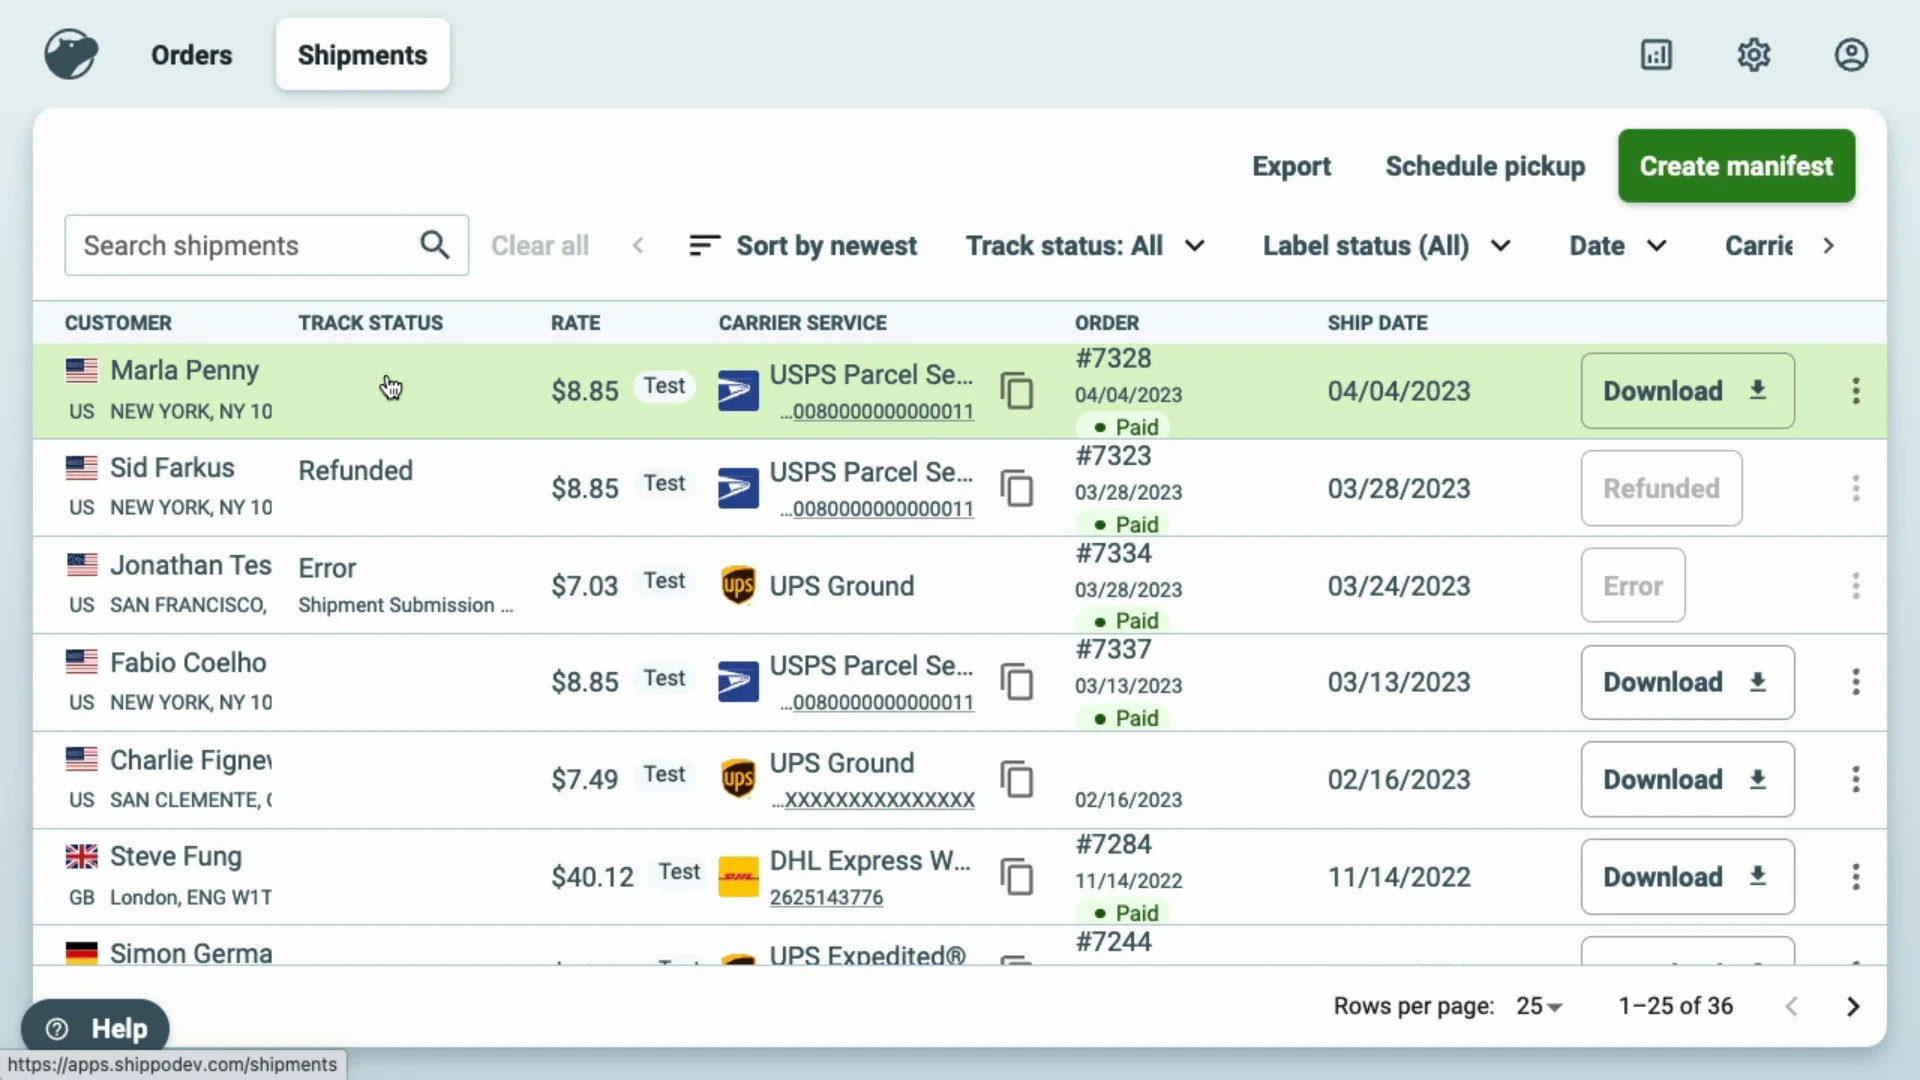Go to previous page of shipments
This screenshot has height=1080, width=1920.
pyautogui.click(x=1792, y=1006)
